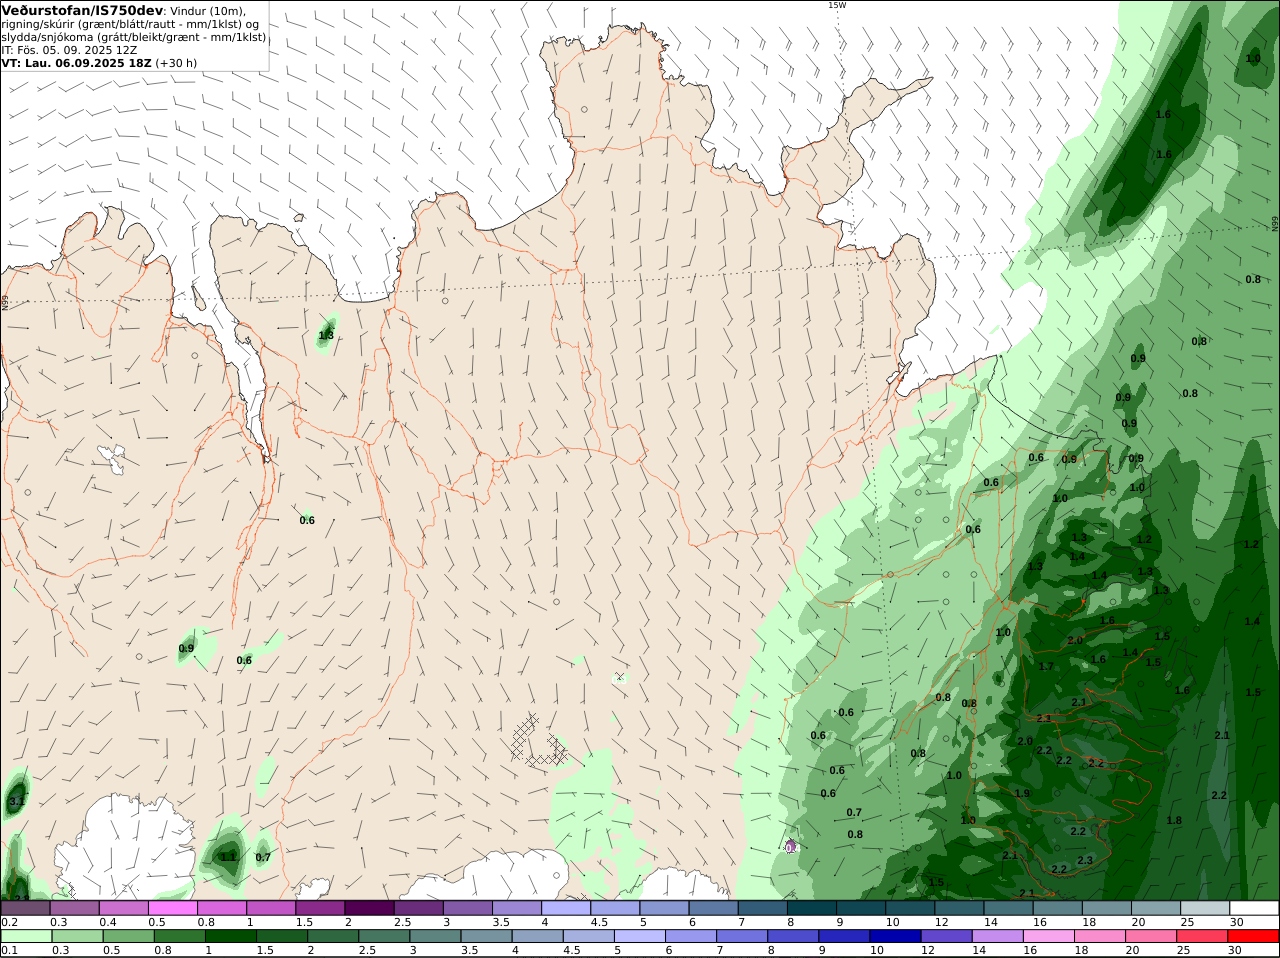The image size is (1280, 958).
Task: Click the '15W' longitude label at the top
Action: click(x=836, y=5)
